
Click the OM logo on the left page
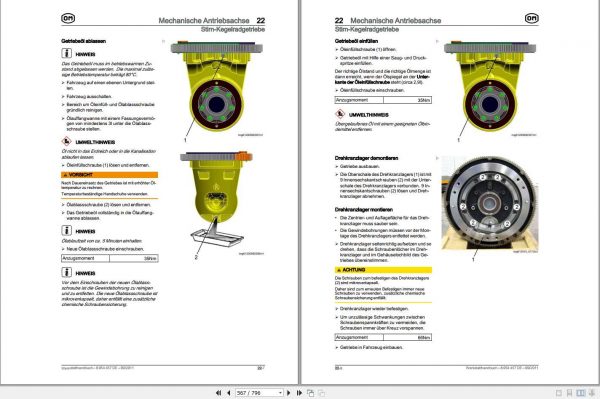(68, 18)
